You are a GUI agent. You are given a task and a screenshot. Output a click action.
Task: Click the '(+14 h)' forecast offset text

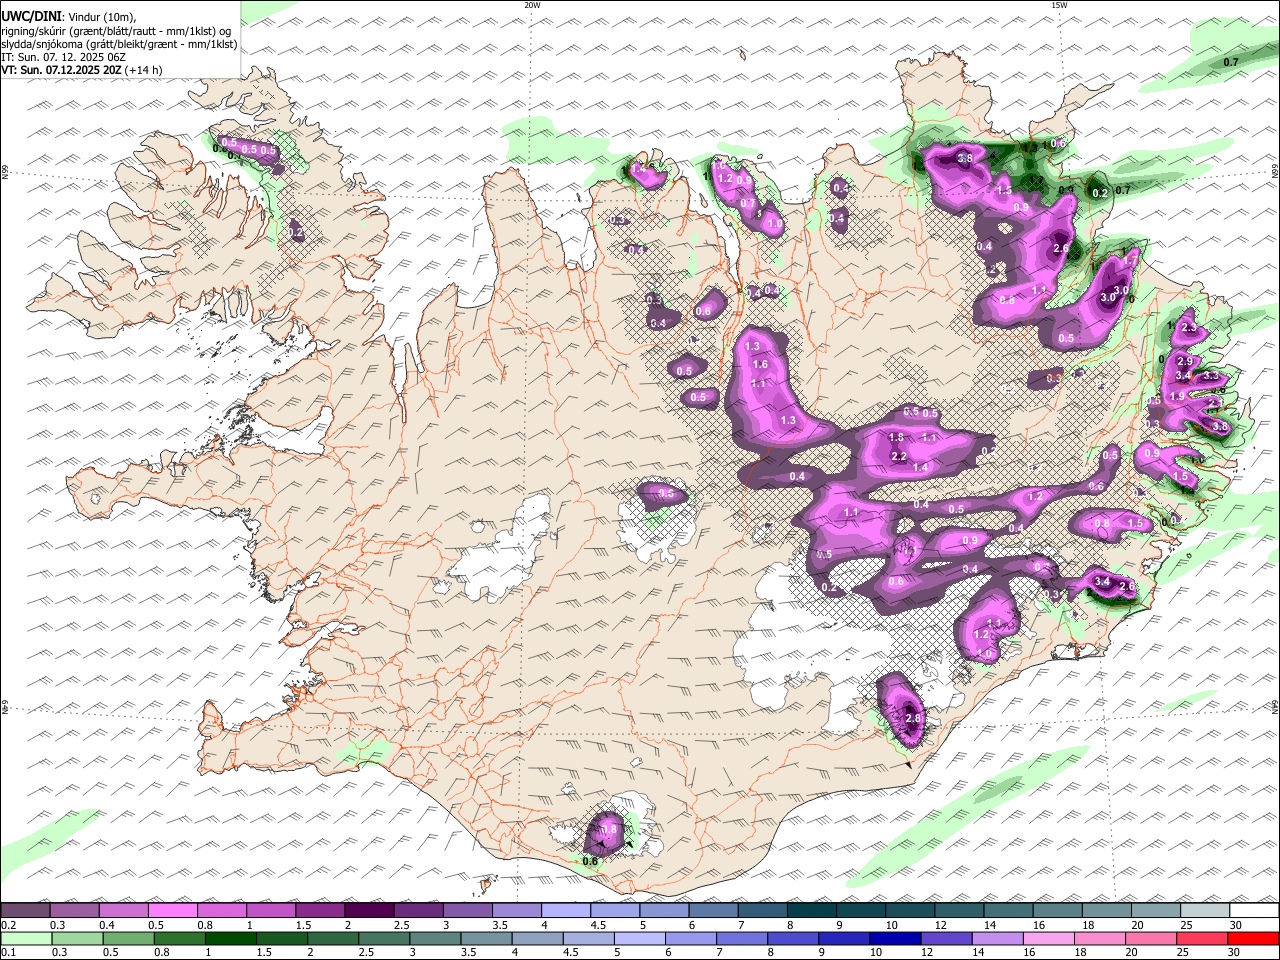click(144, 70)
